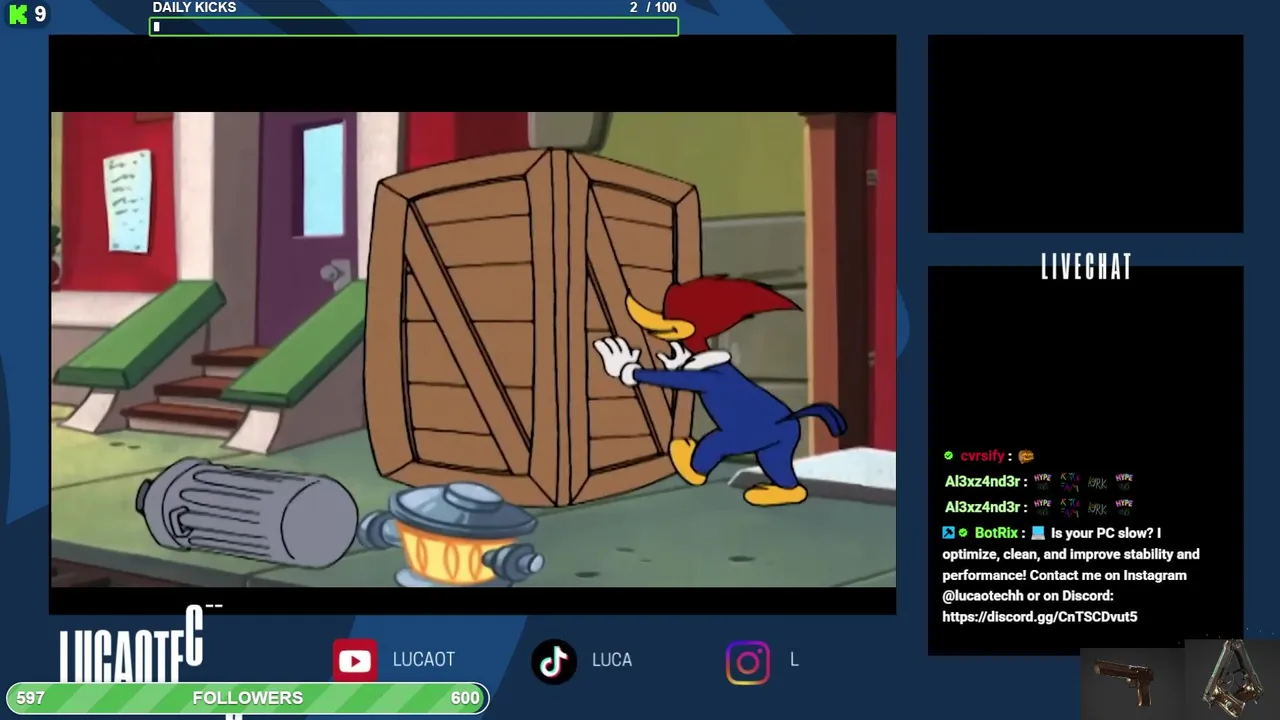Click the "600" follower goal number

click(465, 698)
